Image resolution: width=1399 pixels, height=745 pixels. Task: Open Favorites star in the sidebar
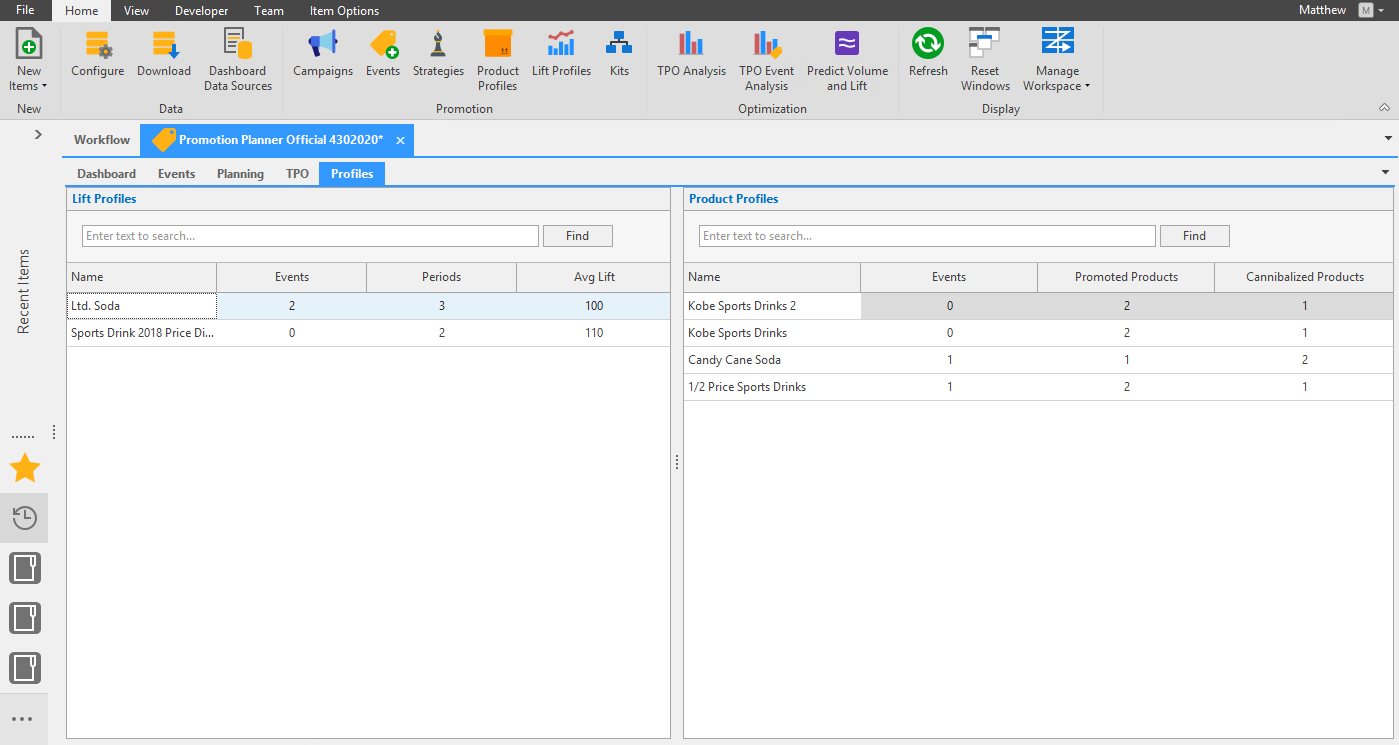tap(24, 467)
